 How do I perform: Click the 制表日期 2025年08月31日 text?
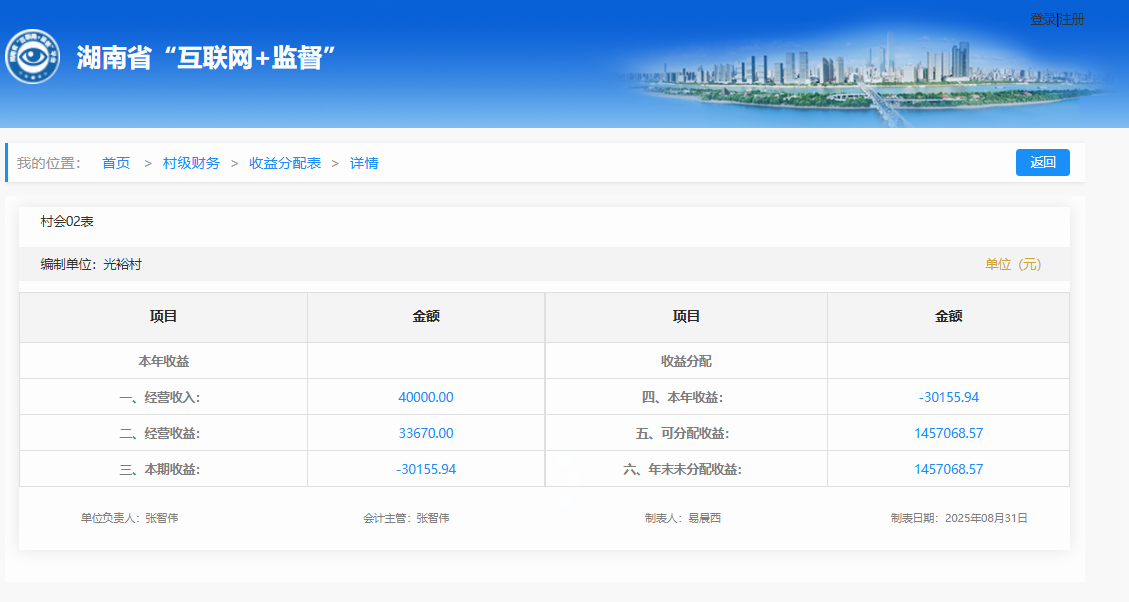[x=959, y=518]
